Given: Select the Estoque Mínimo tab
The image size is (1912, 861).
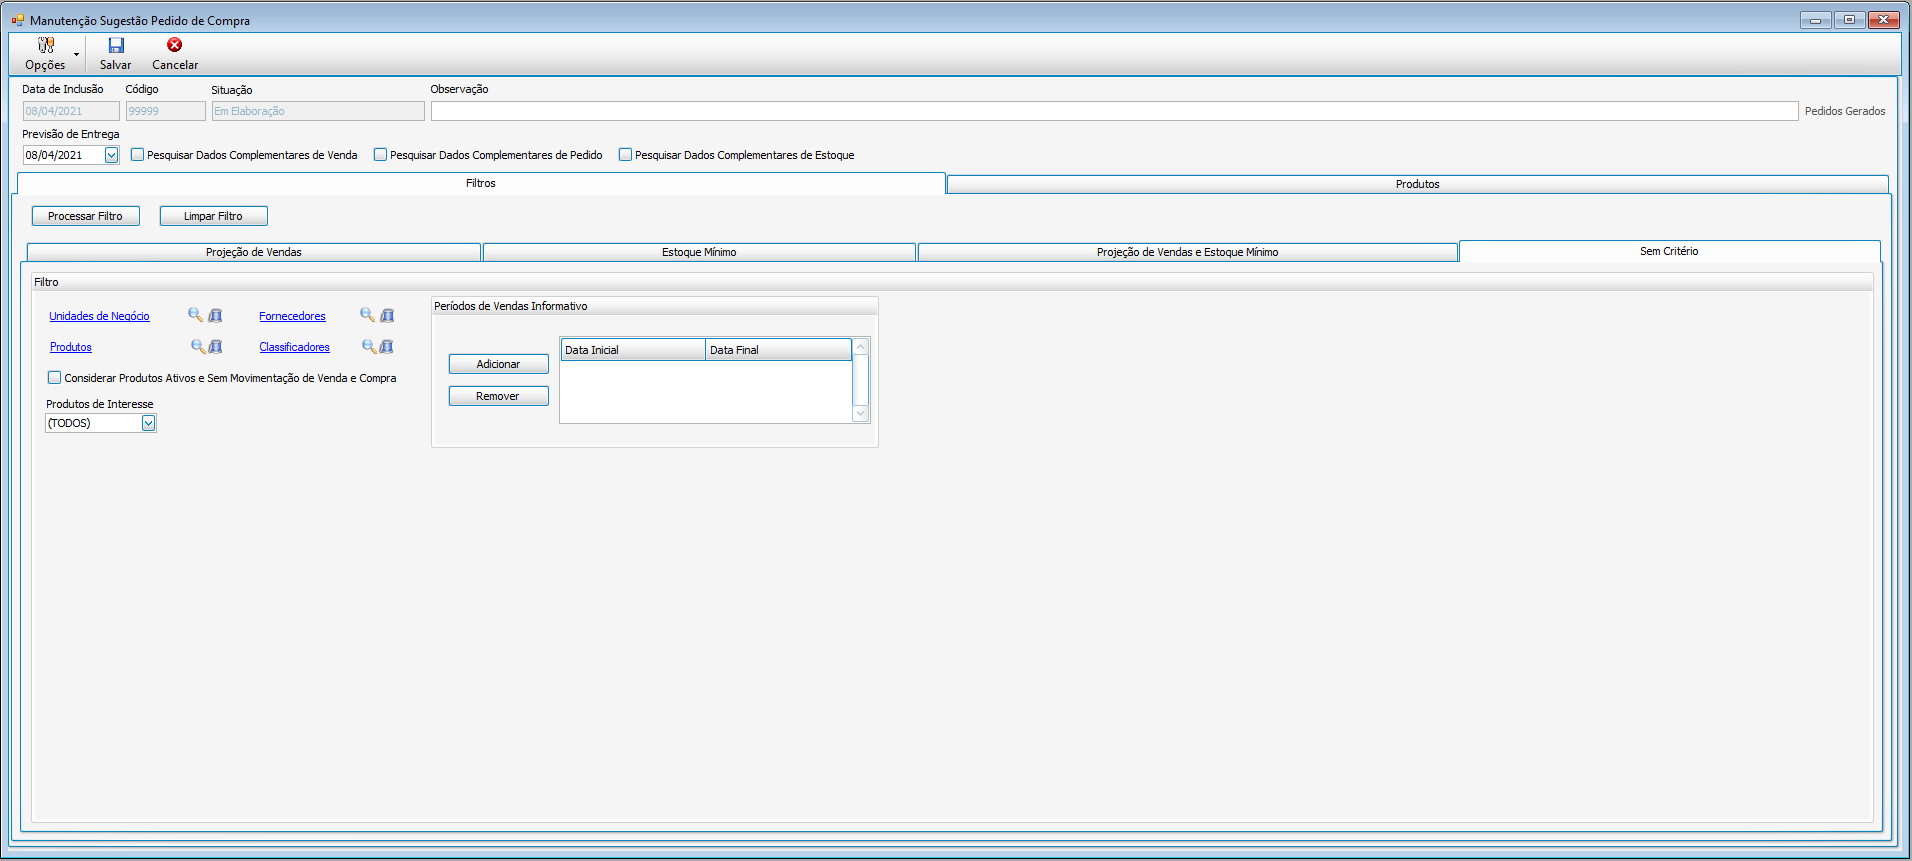Looking at the screenshot, I should coord(699,252).
